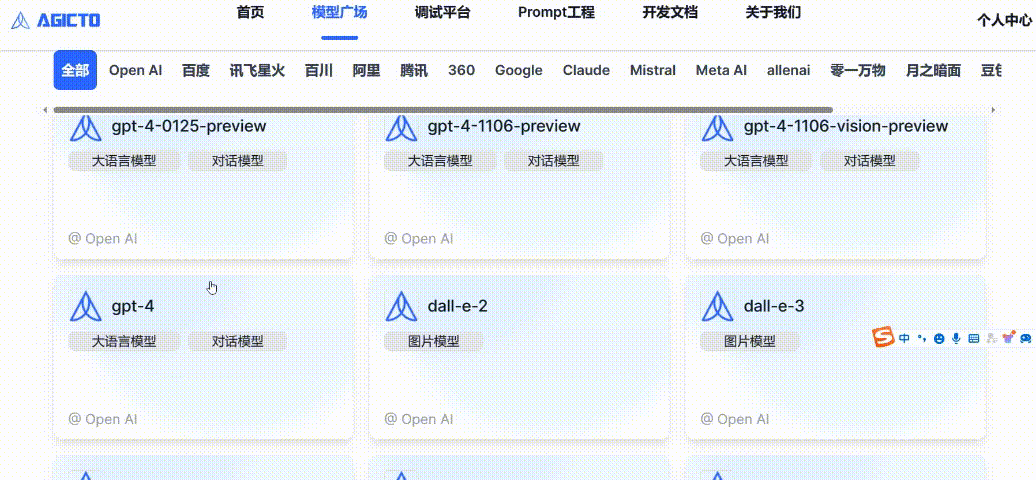1036x480 pixels.
Task: Click 对话模型 tag on gpt-4-1106-vision-preview card
Action: tap(870, 161)
